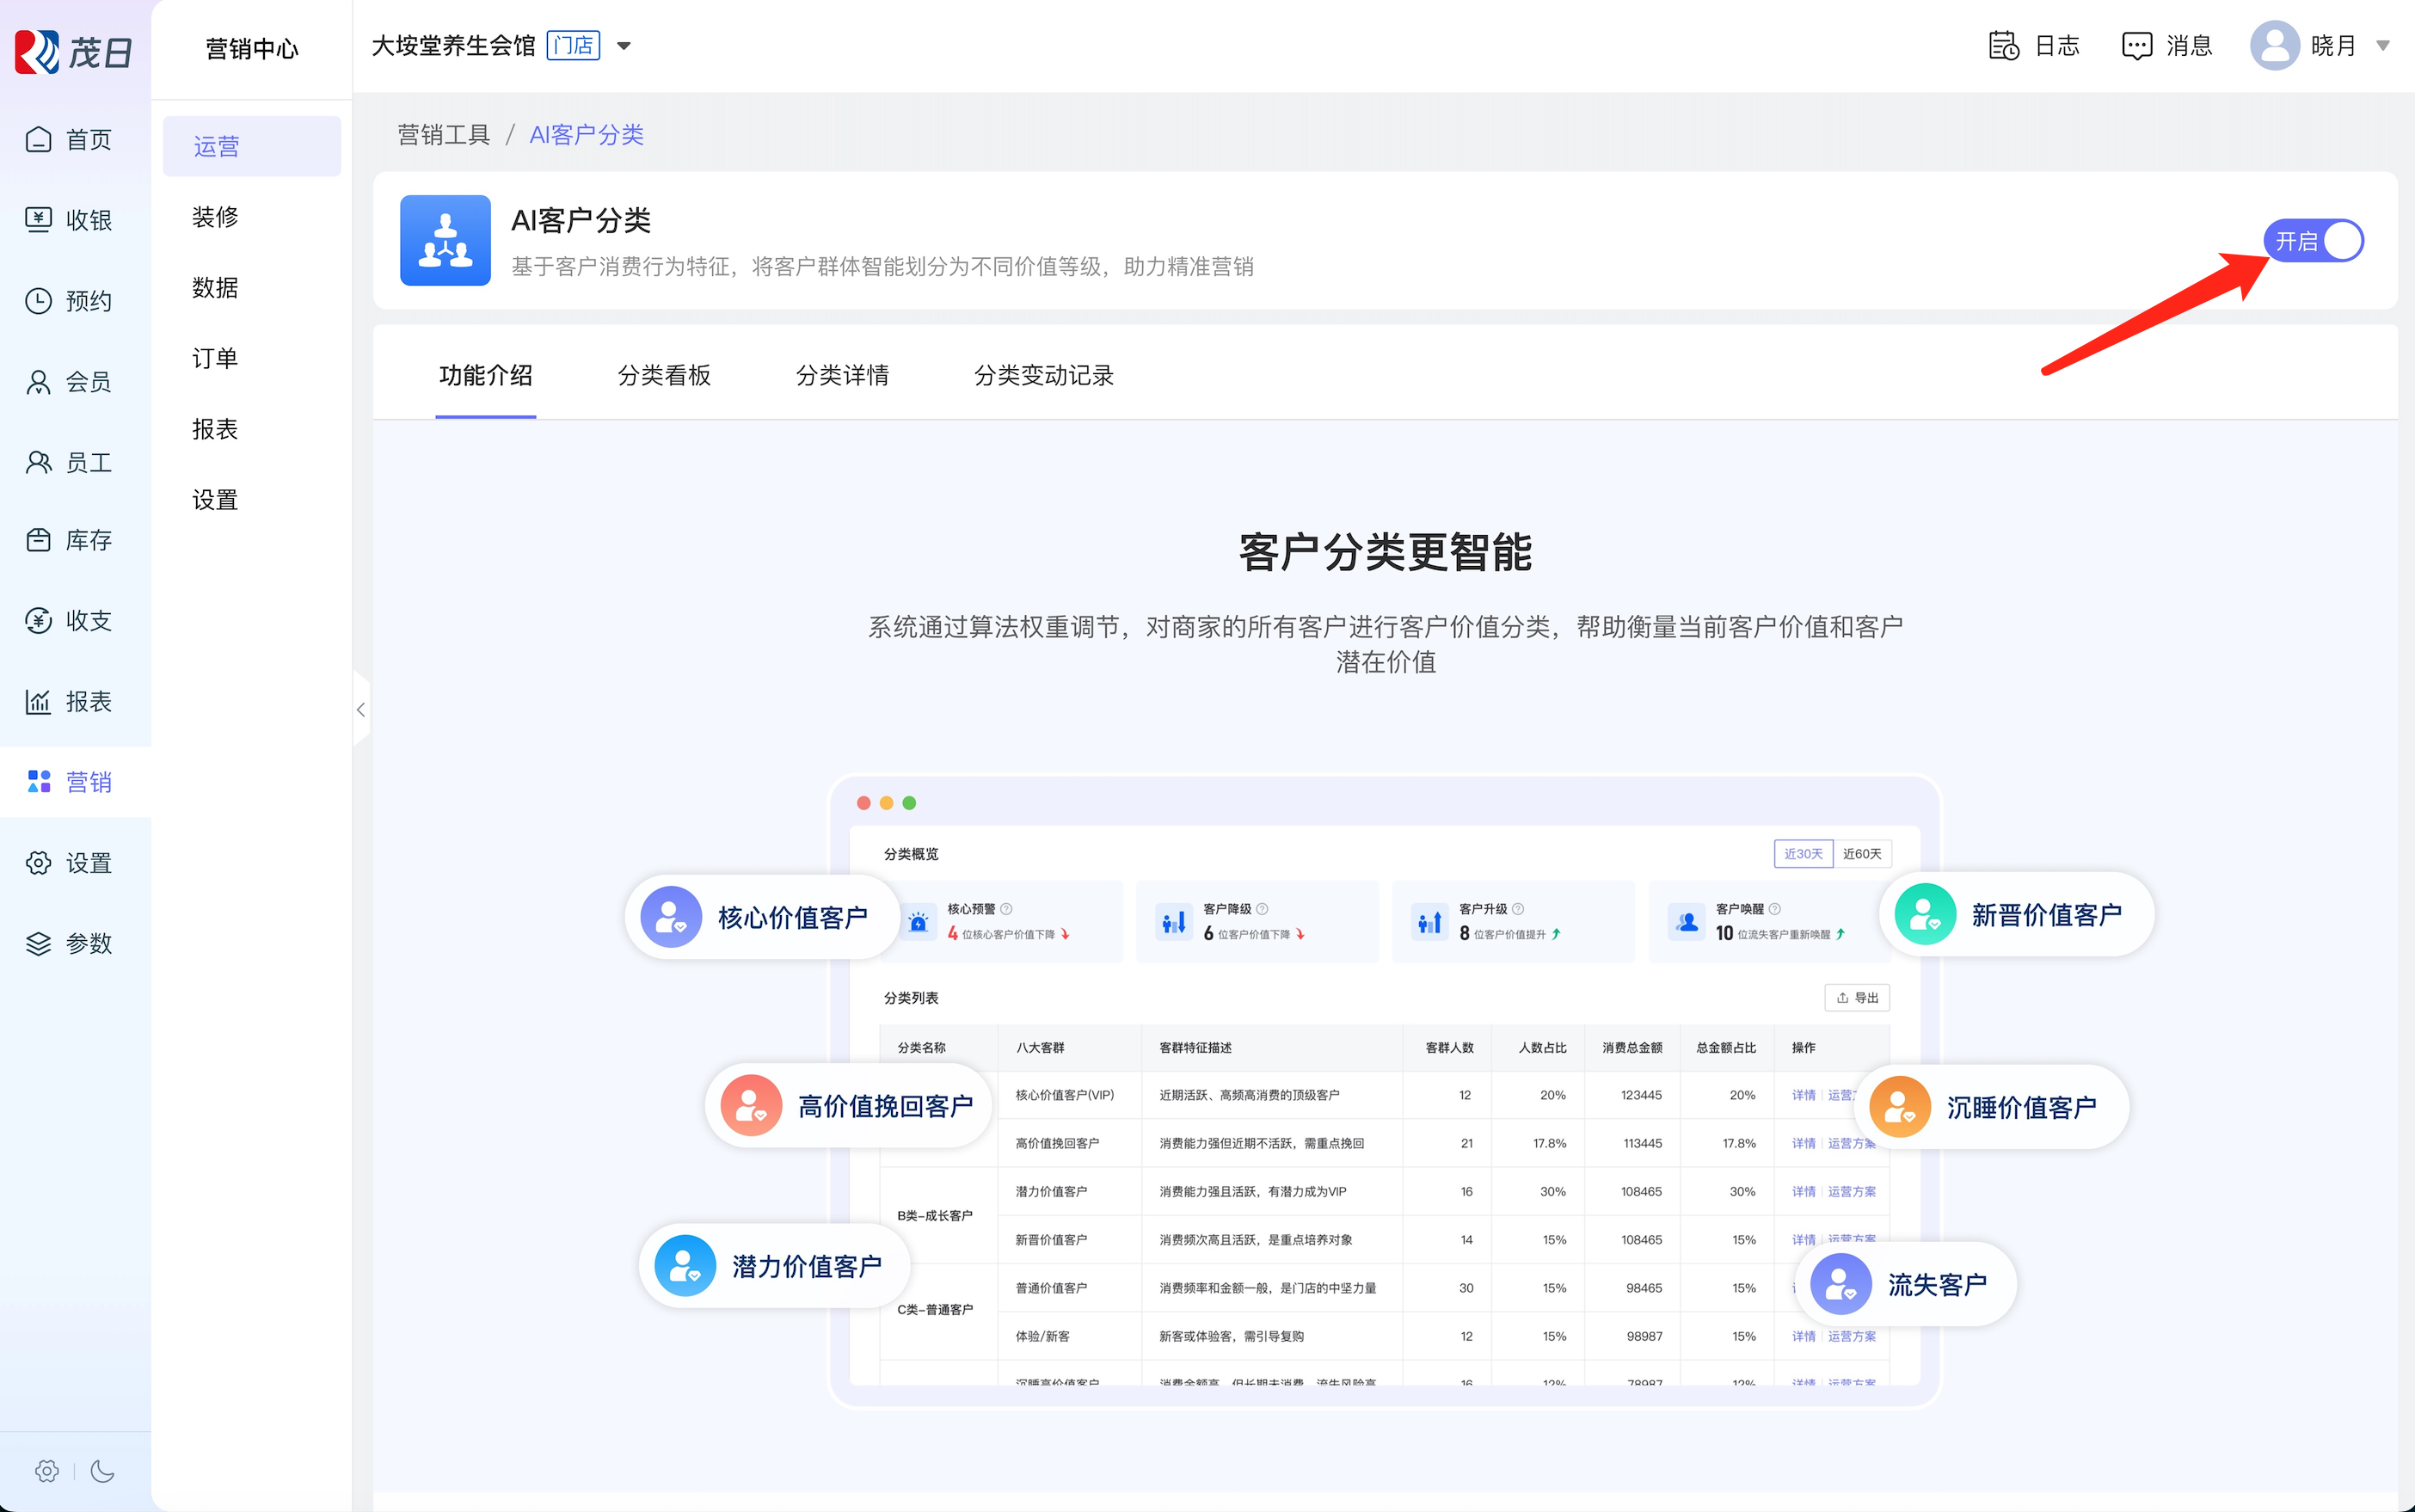Expand the 大埃堂养生会馆 store dropdown
2415x1512 pixels.
(x=624, y=46)
